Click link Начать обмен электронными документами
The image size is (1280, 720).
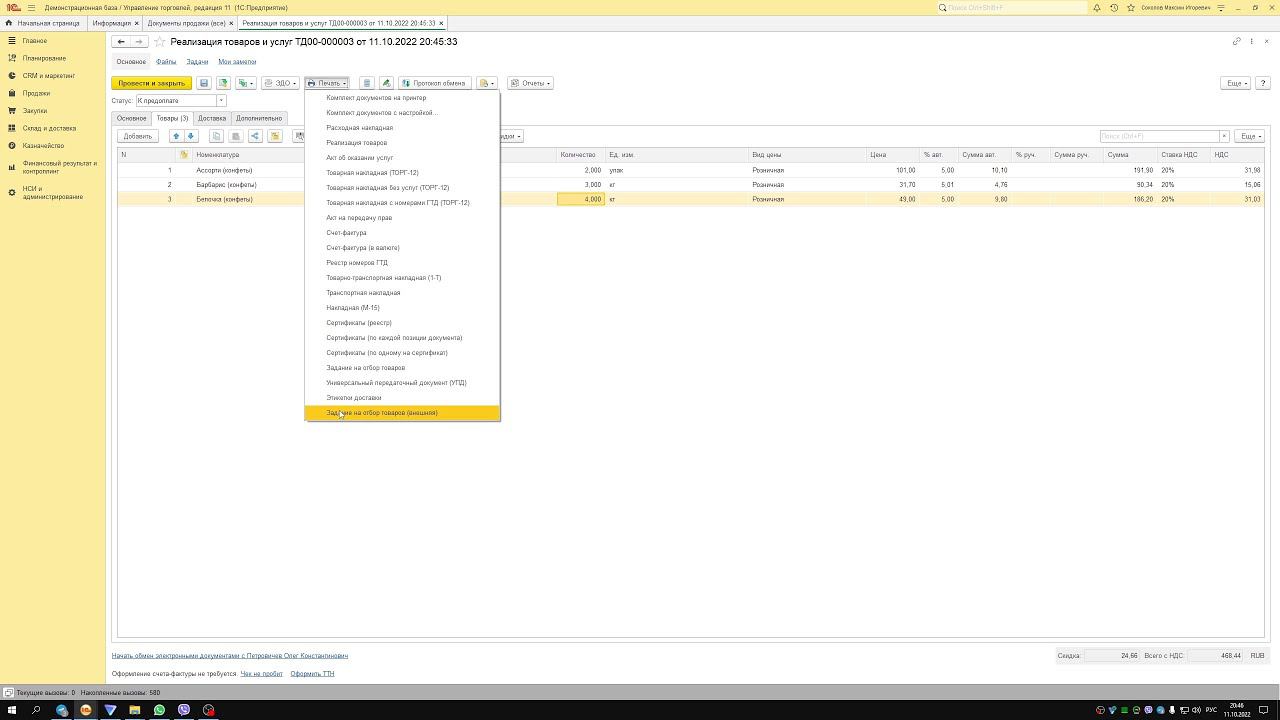click(x=230, y=656)
